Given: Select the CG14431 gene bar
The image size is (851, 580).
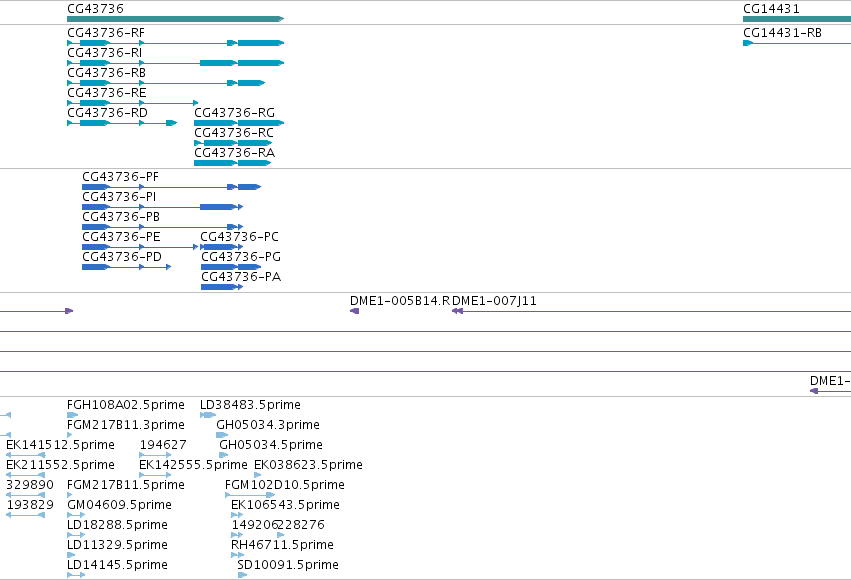Looking at the screenshot, I should pyautogui.click(x=797, y=19).
